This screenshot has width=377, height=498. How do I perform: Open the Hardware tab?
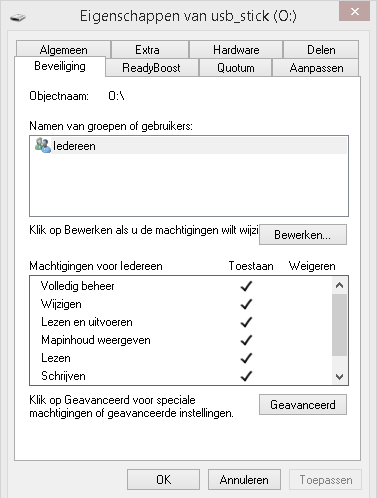coord(236,50)
